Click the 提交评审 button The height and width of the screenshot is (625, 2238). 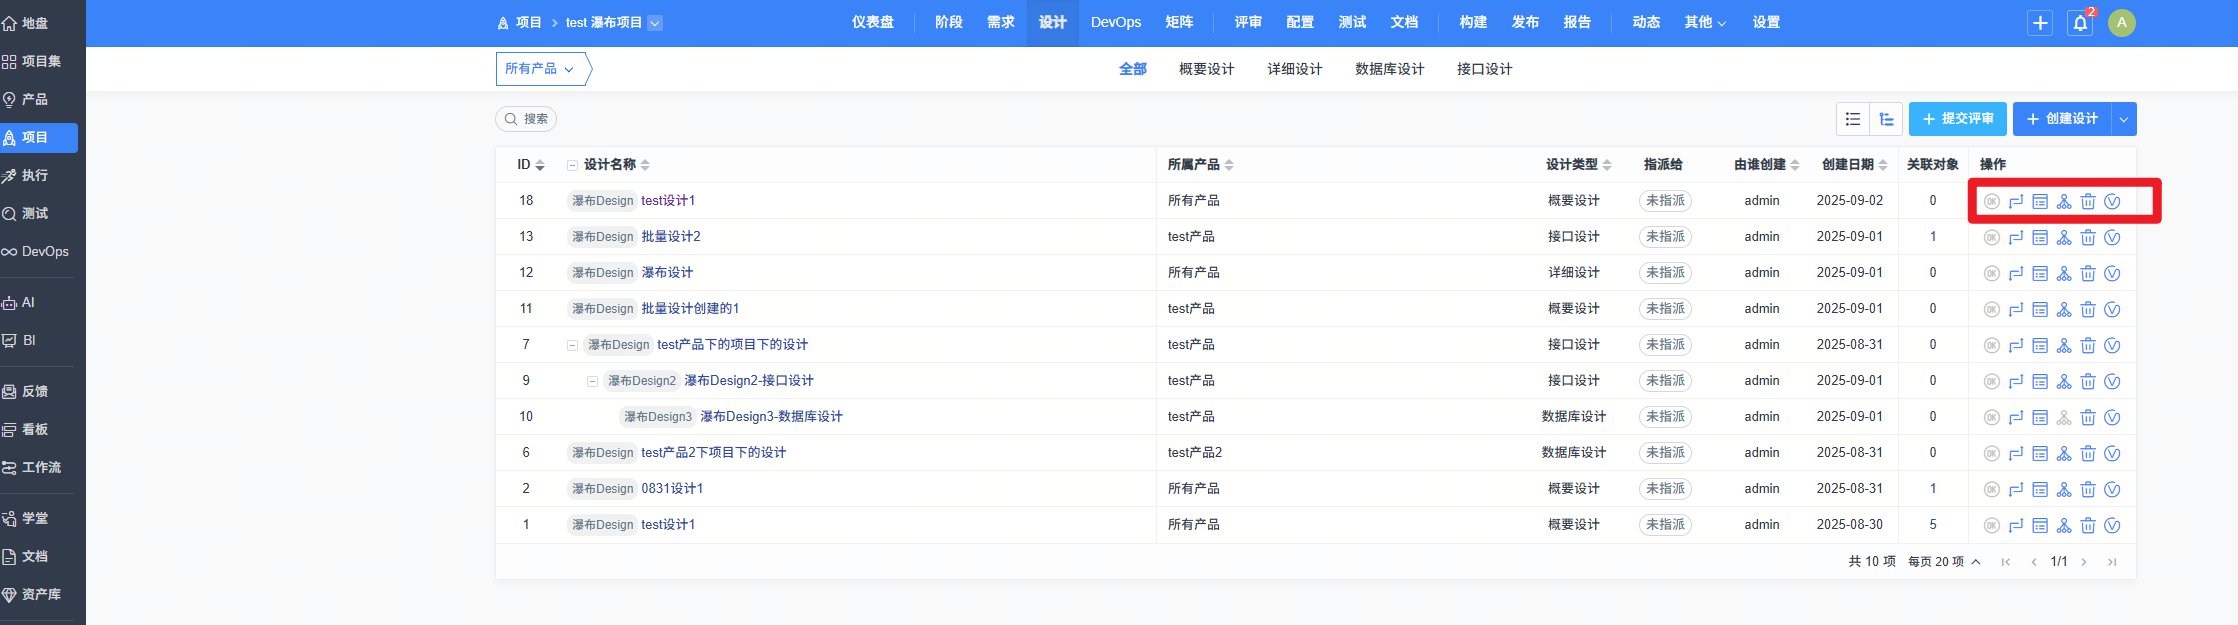coord(1957,119)
